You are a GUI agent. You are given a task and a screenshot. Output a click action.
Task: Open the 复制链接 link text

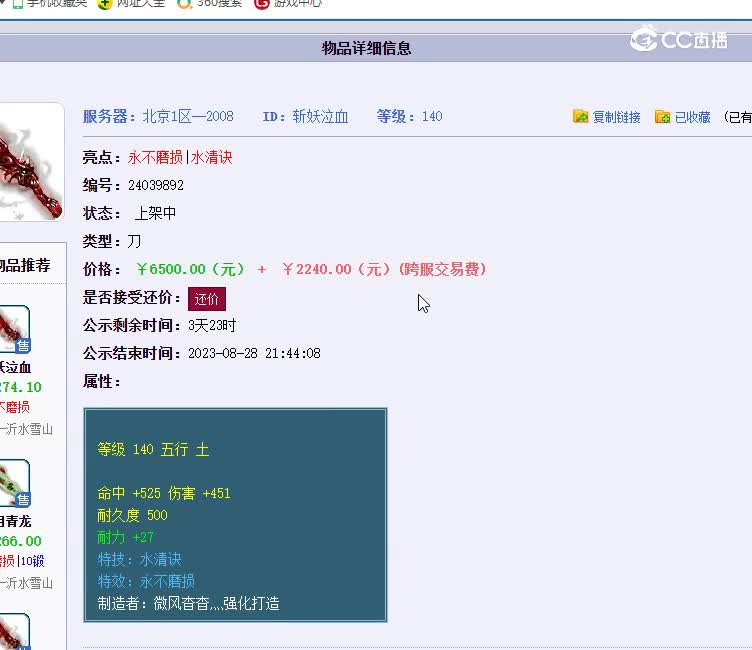(x=616, y=117)
